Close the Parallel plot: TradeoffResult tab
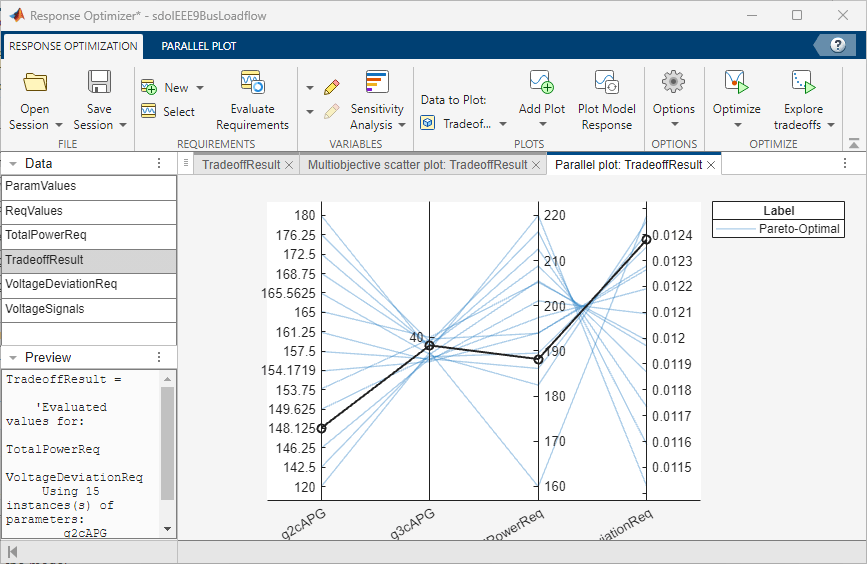Screen dimensions: 867x564 [x=712, y=165]
